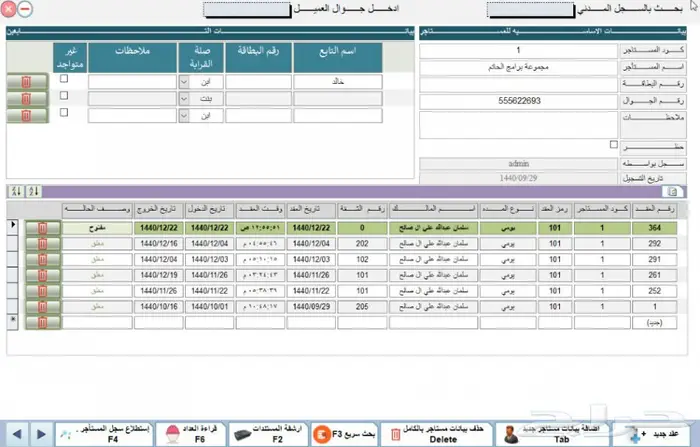Viewport: 700px width, 447px height.
Task: Open relation dropdown in third dependent row
Action: point(184,116)
